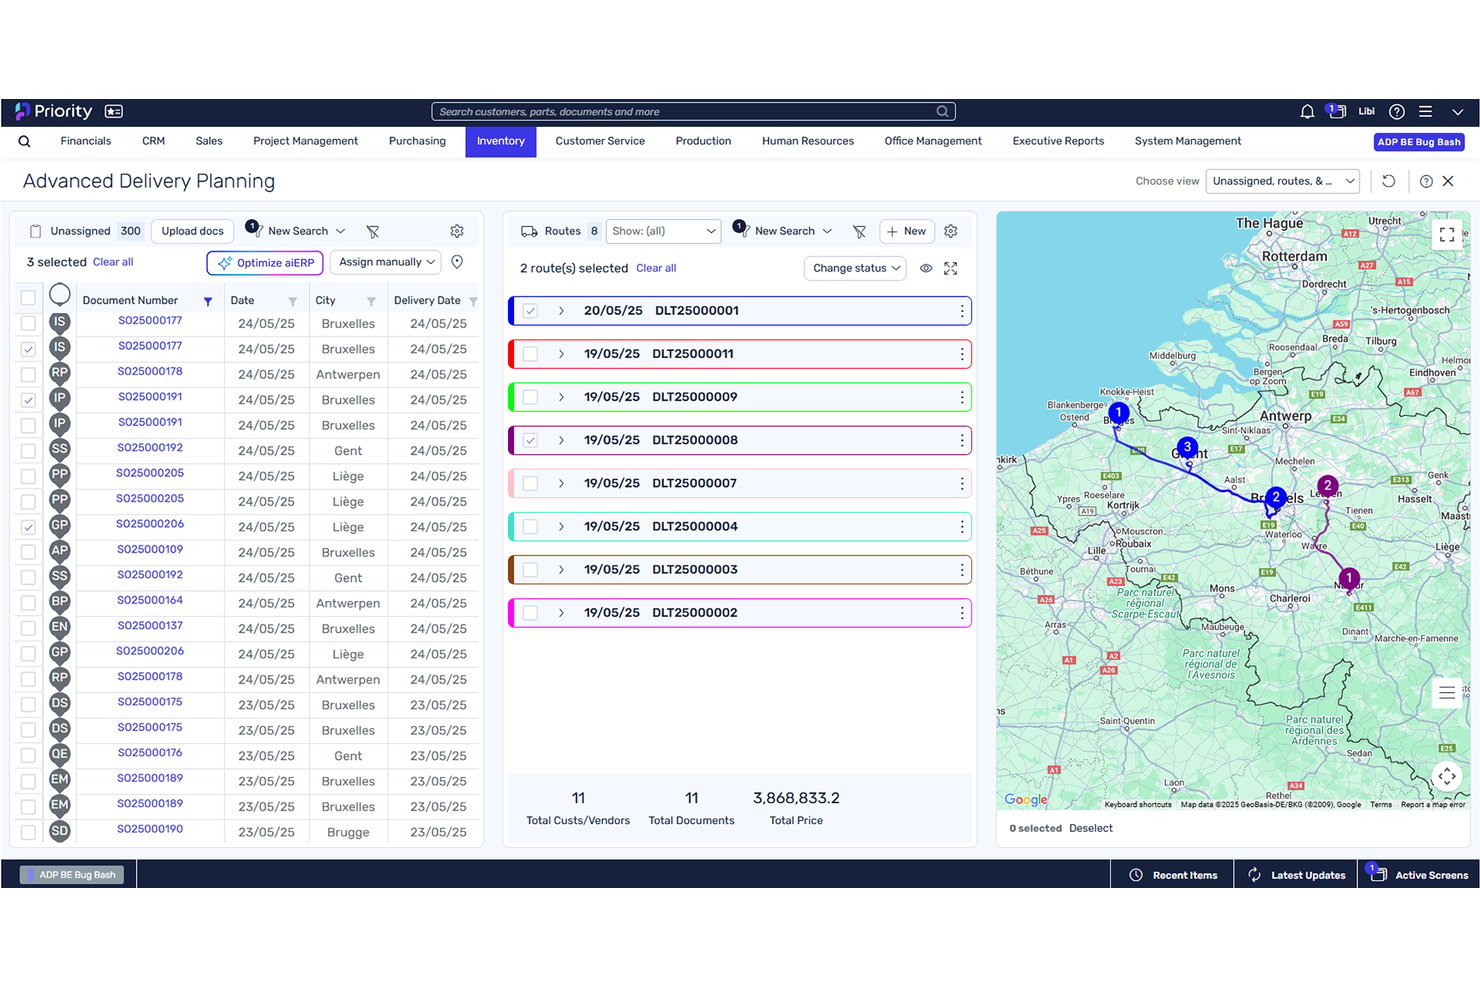
Task: Uncheck the SO25000206 row with 24/05/25 above SO25000109
Action: pyautogui.click(x=28, y=527)
